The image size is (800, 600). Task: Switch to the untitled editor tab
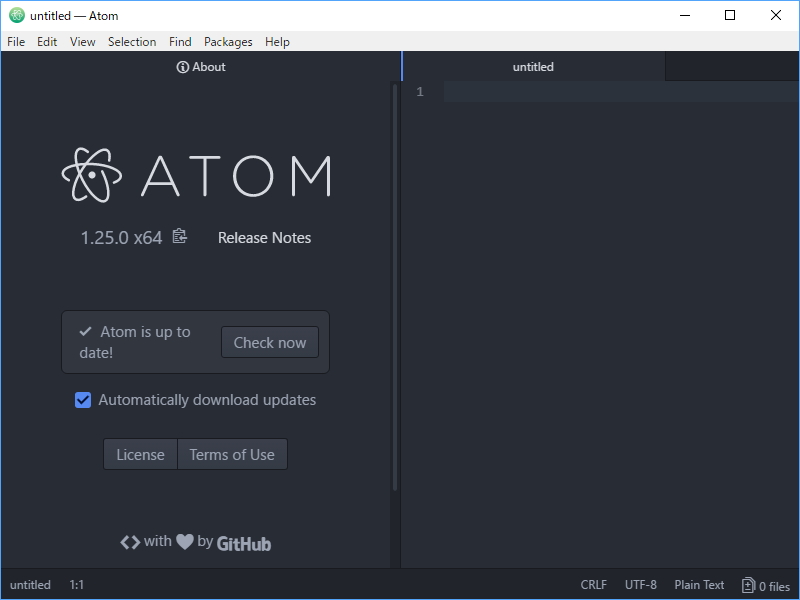click(x=533, y=66)
